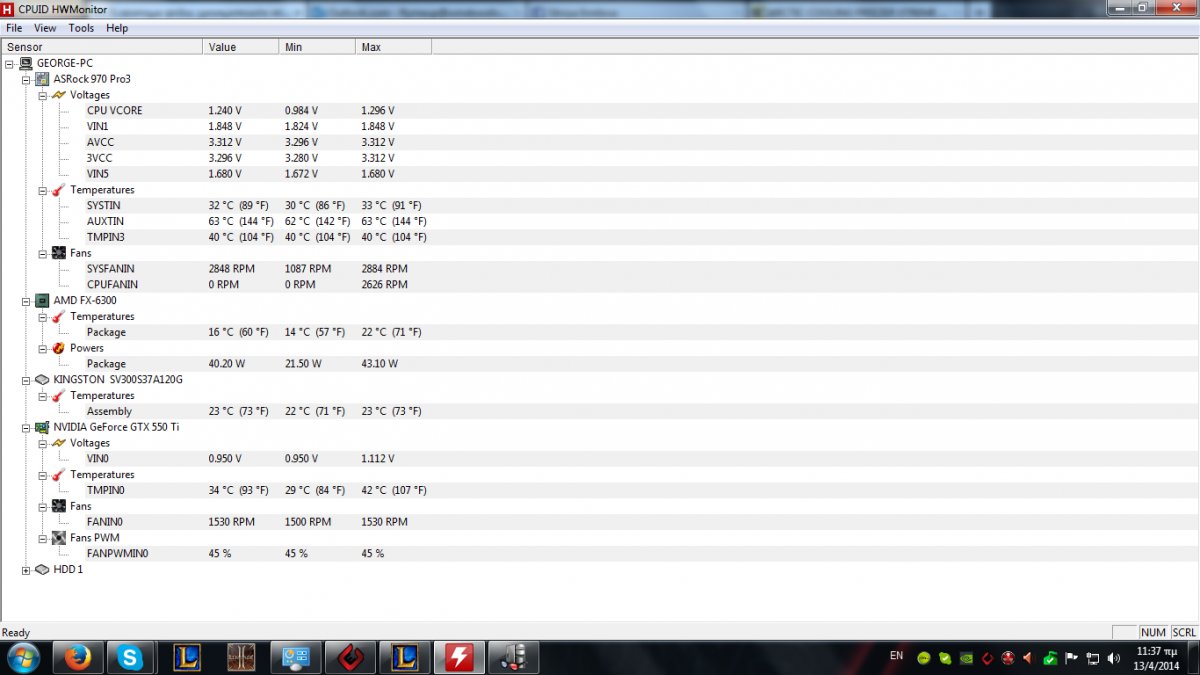
Task: Click the 40.20 W power value
Action: coord(225,364)
